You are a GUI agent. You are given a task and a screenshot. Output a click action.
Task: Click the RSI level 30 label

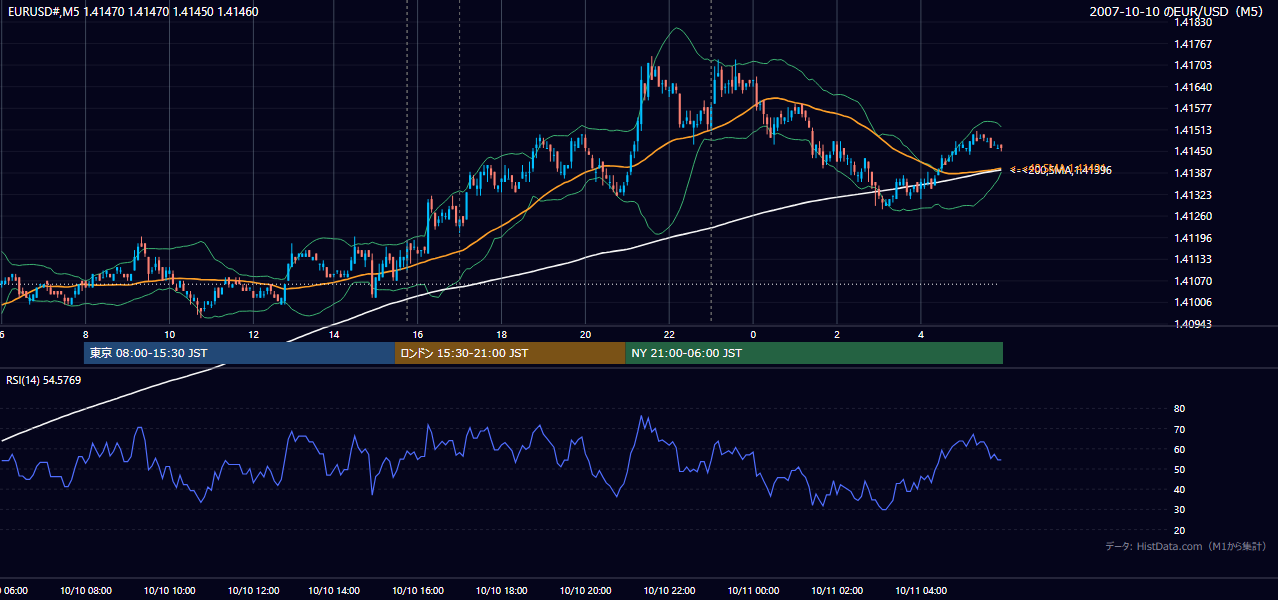coord(1179,510)
